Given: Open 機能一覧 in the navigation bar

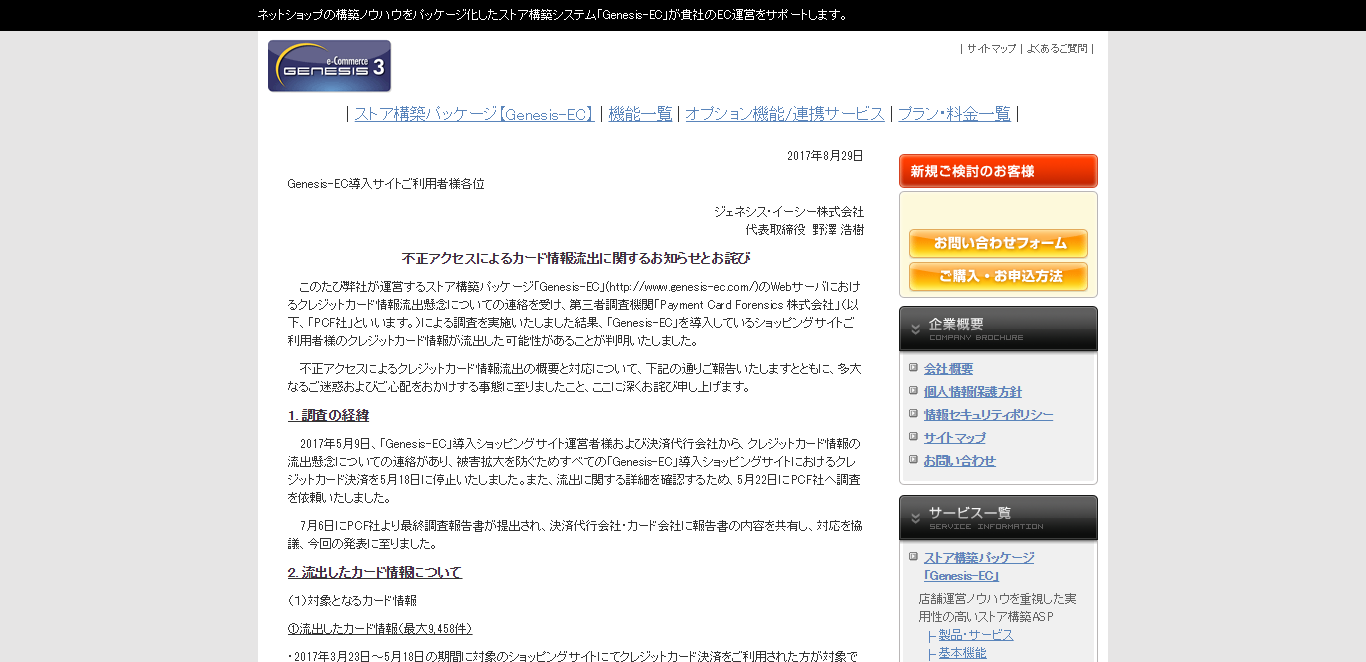Looking at the screenshot, I should click(x=640, y=114).
